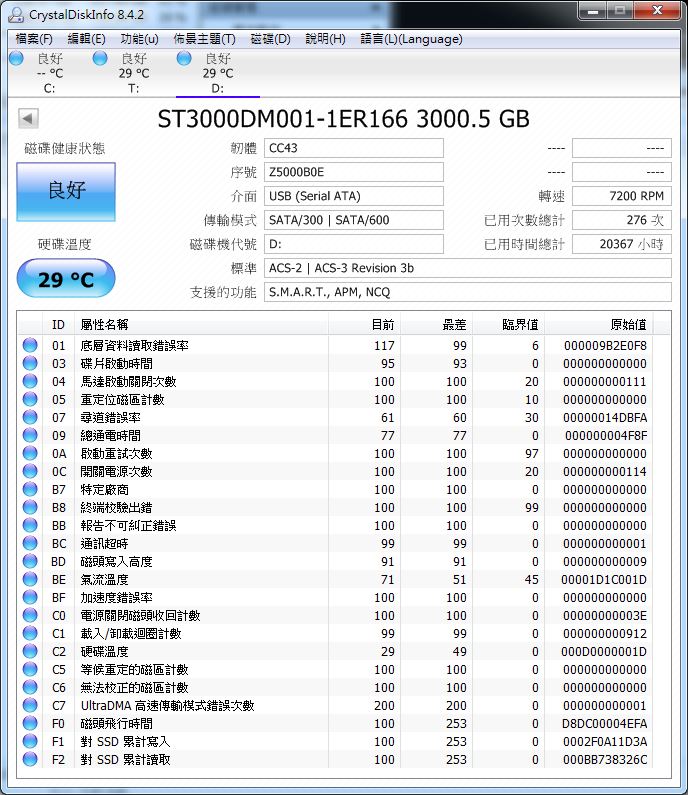Click the firmware field CC43

(x=353, y=148)
